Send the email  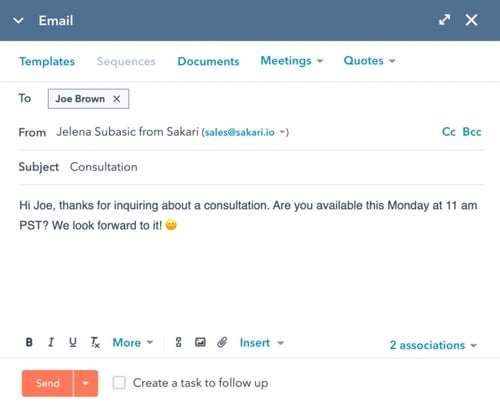(x=48, y=383)
